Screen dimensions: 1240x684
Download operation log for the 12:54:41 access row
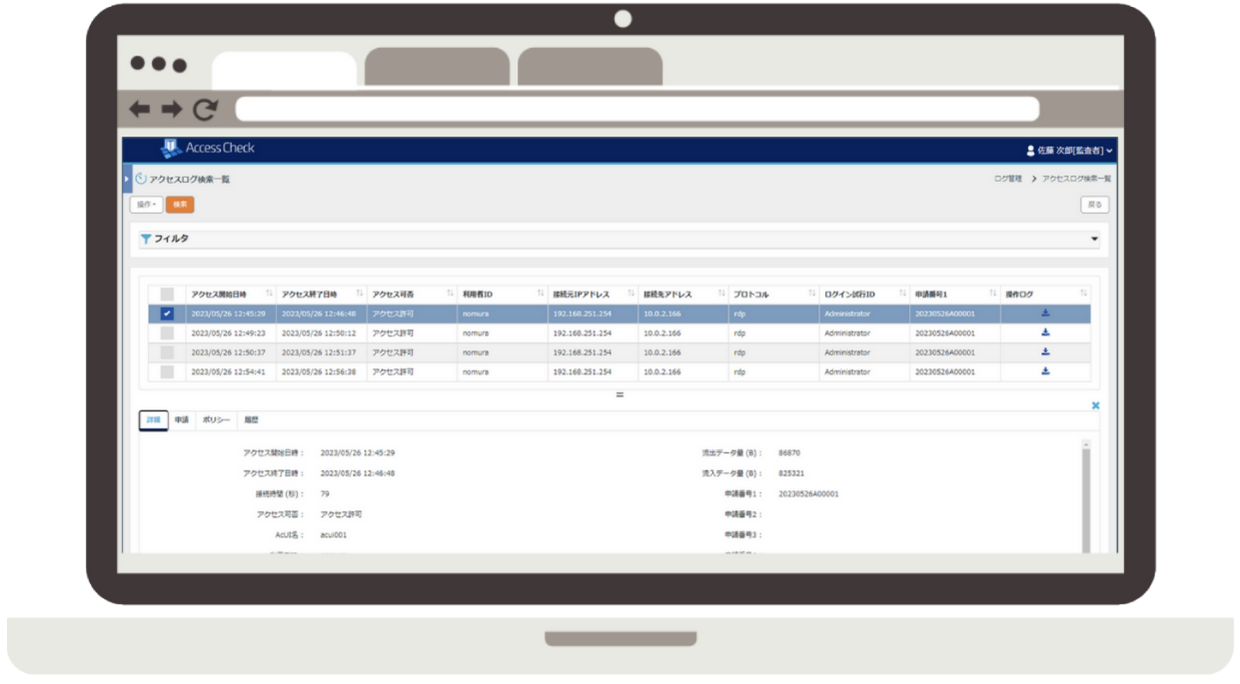[x=1045, y=371]
